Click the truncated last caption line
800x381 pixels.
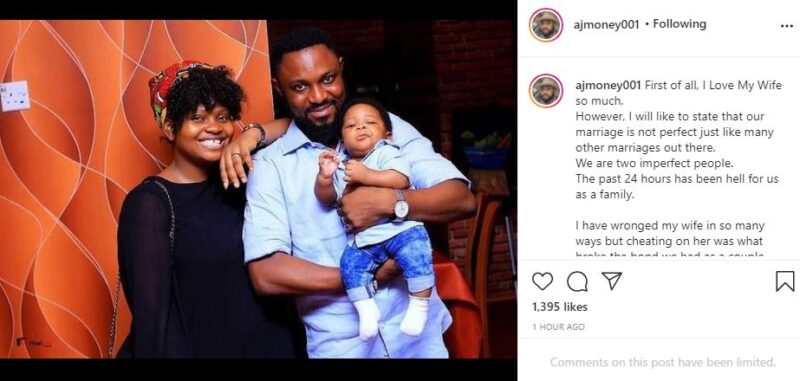(x=669, y=255)
